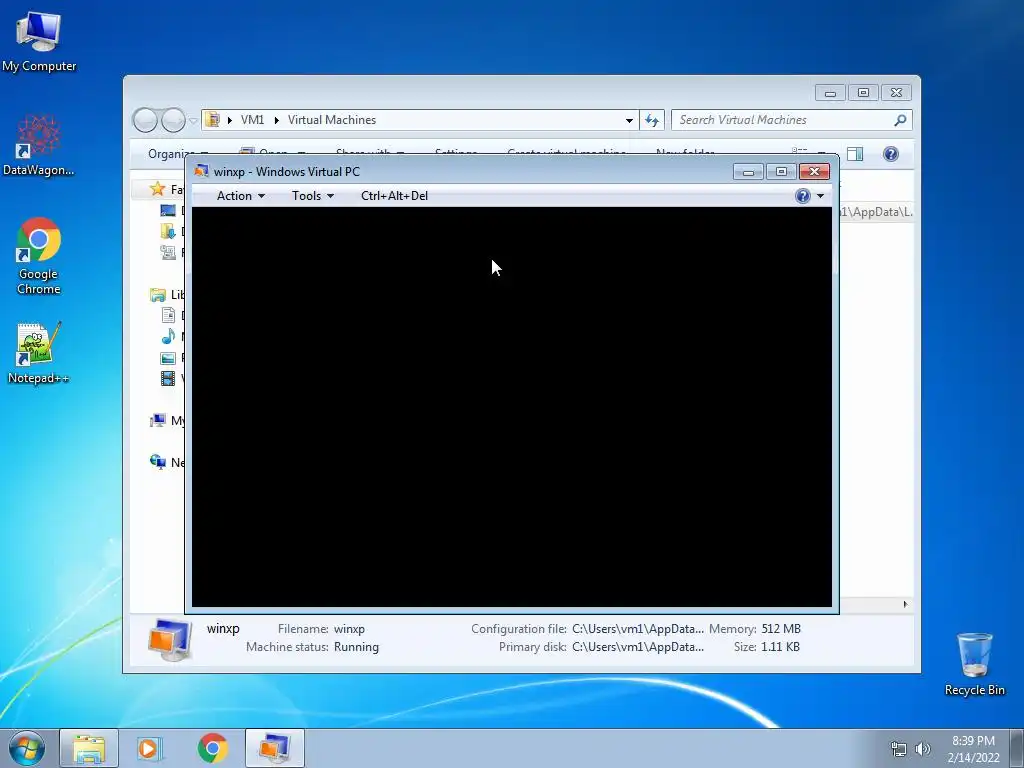Click the volume speaker tray icon

922,749
